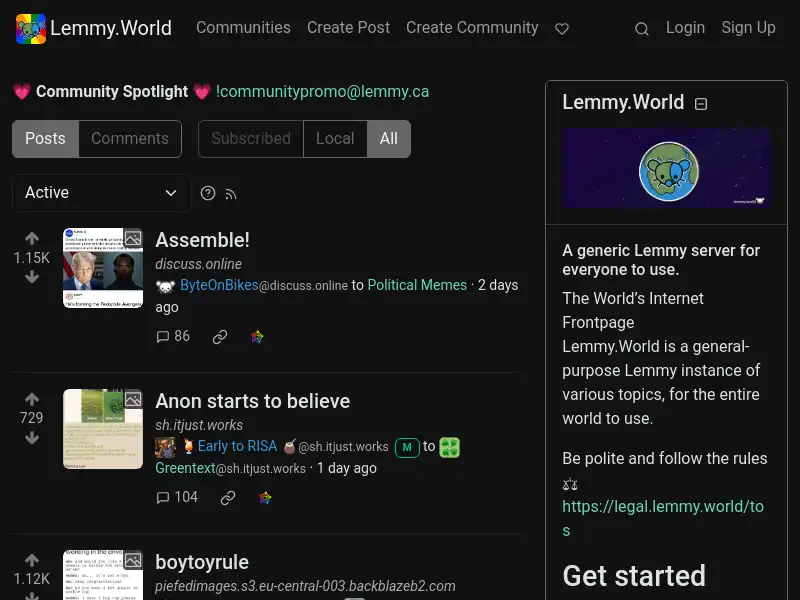Screen dimensions: 800x600
Task: Downvote the Anon starts to believe post
Action: (x=32, y=438)
